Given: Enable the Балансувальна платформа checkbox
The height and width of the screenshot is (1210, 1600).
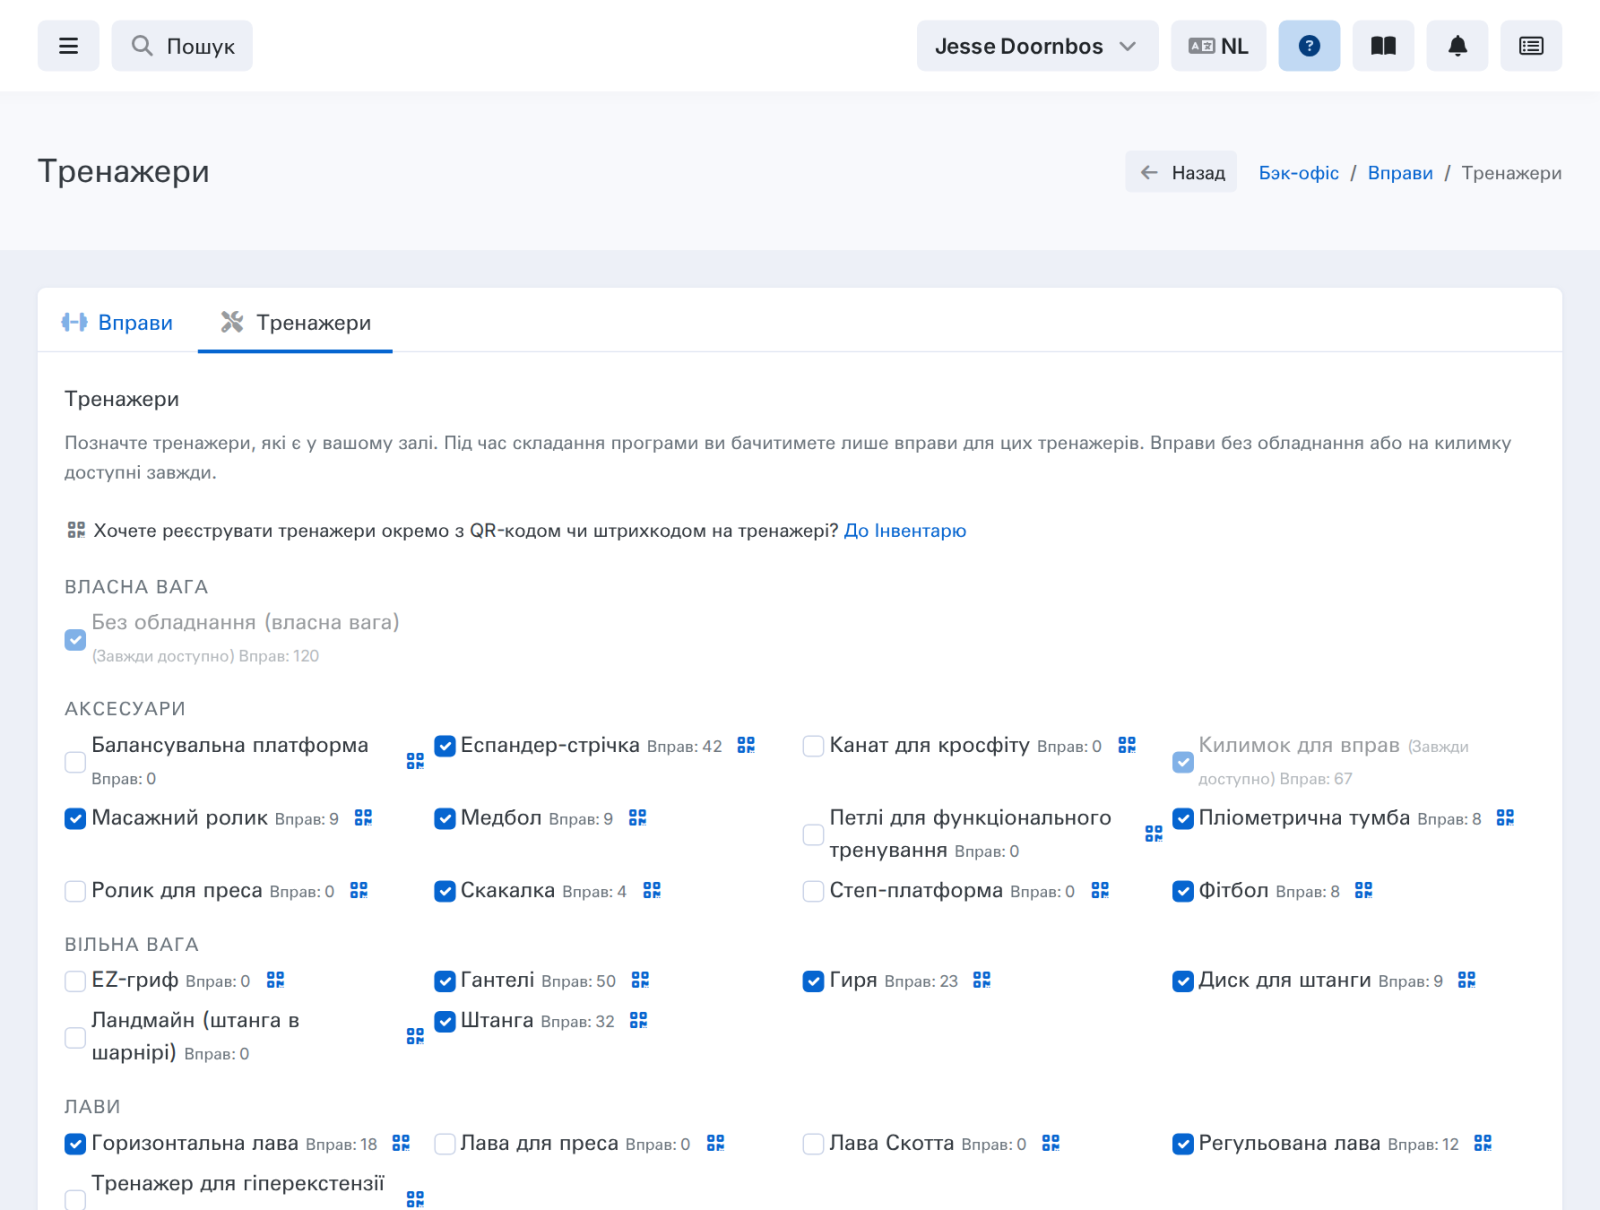Looking at the screenshot, I should pos(75,762).
